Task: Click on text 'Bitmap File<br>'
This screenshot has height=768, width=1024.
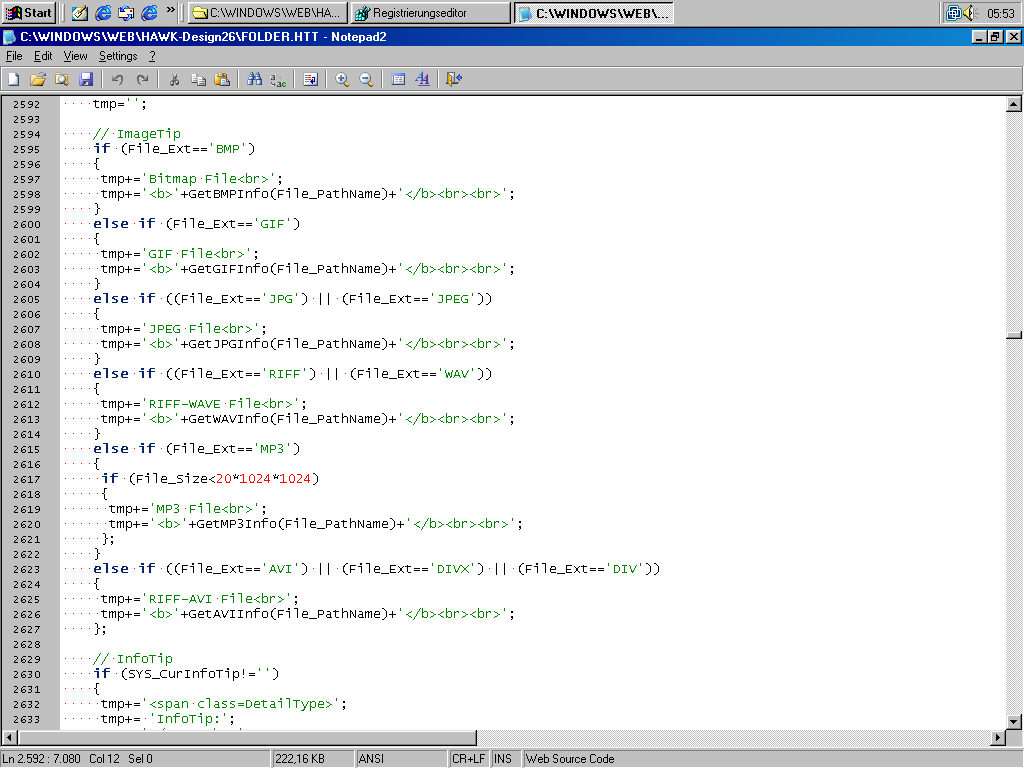Action: (x=209, y=179)
